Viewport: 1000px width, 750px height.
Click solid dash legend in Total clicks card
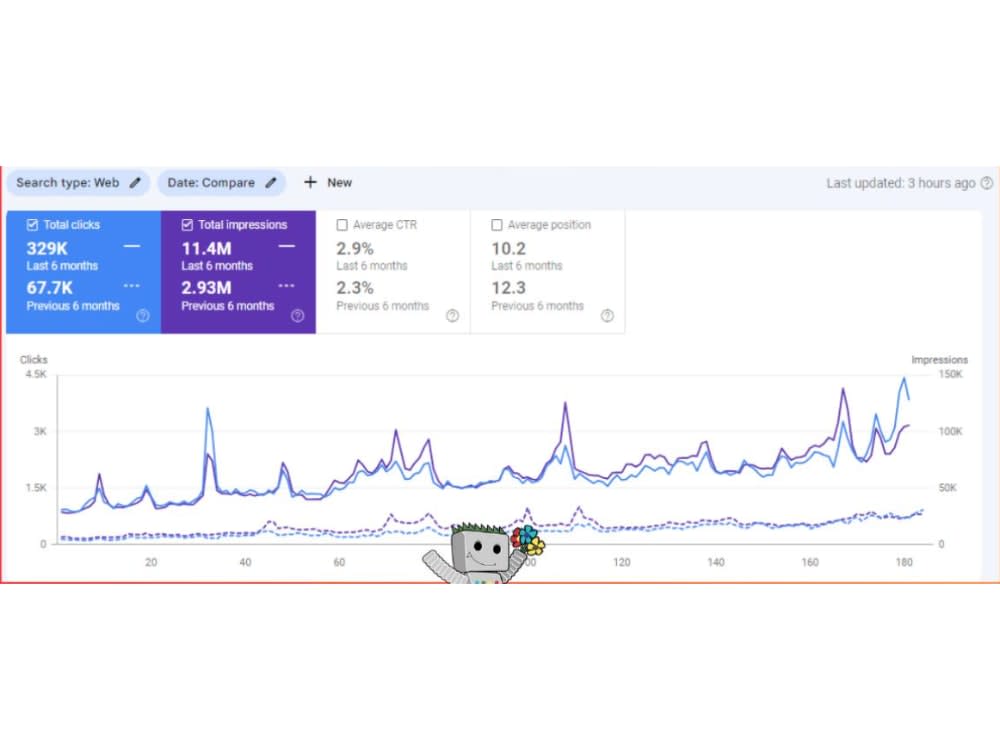(x=132, y=246)
